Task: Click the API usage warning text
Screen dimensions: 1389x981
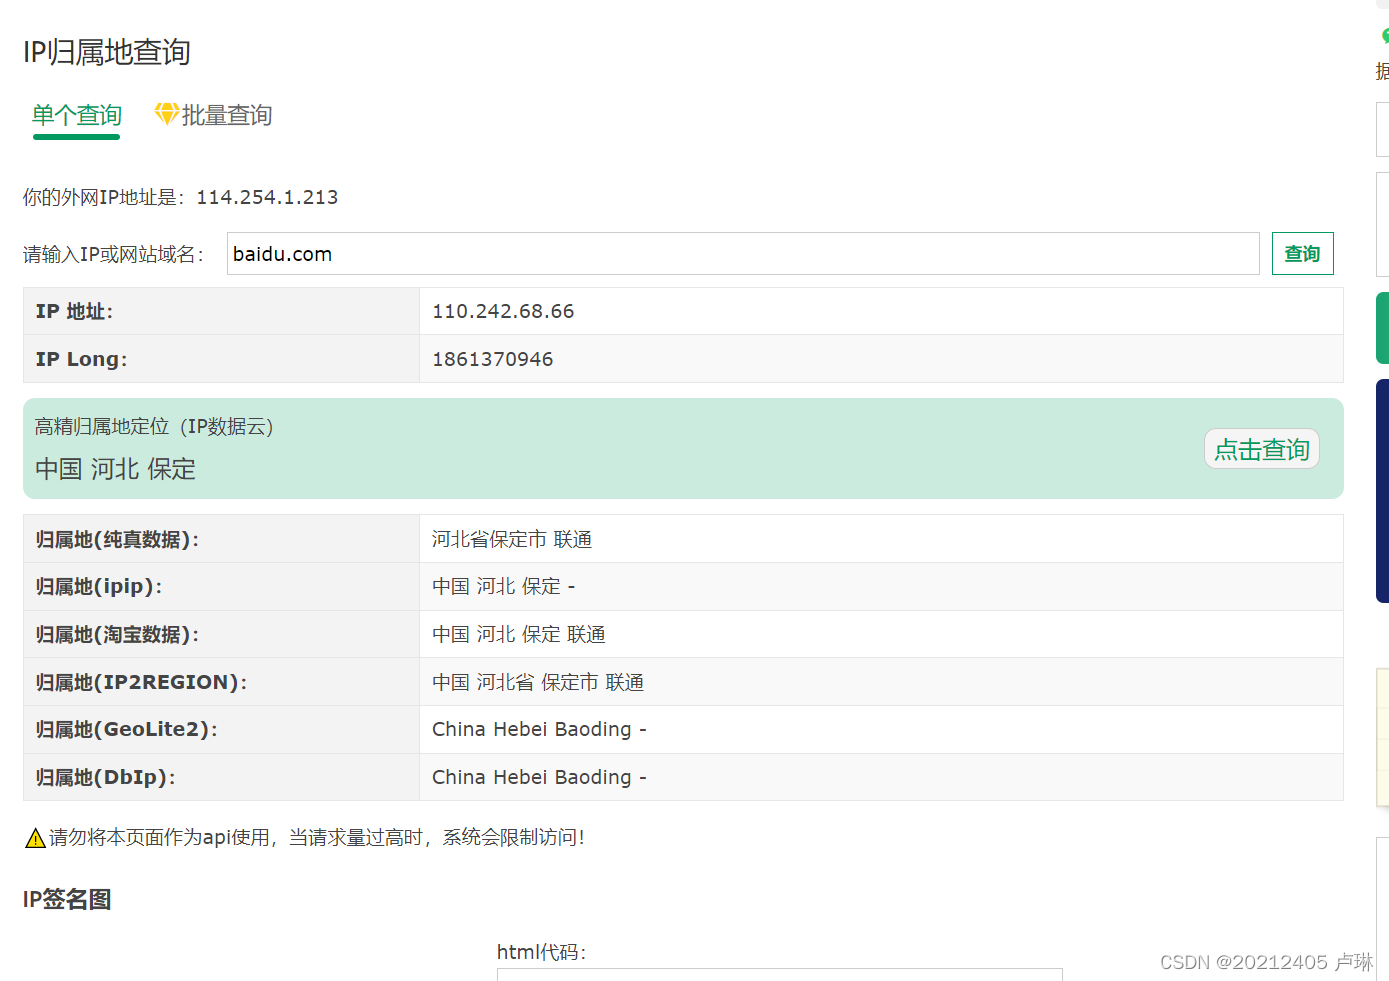Action: click(x=317, y=837)
